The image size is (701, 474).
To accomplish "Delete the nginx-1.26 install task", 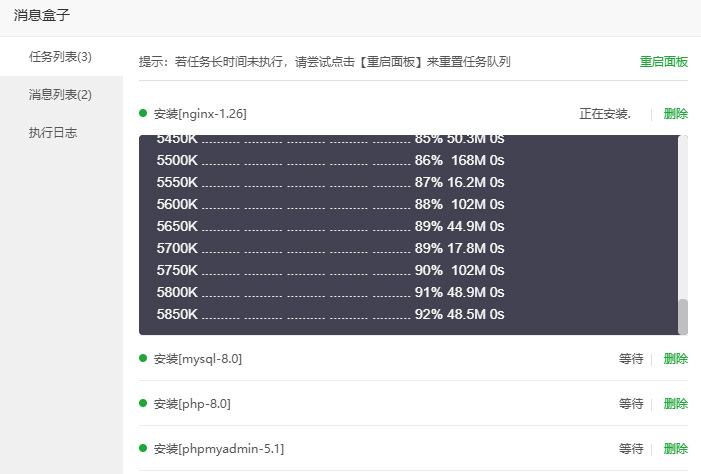I will click(676, 114).
